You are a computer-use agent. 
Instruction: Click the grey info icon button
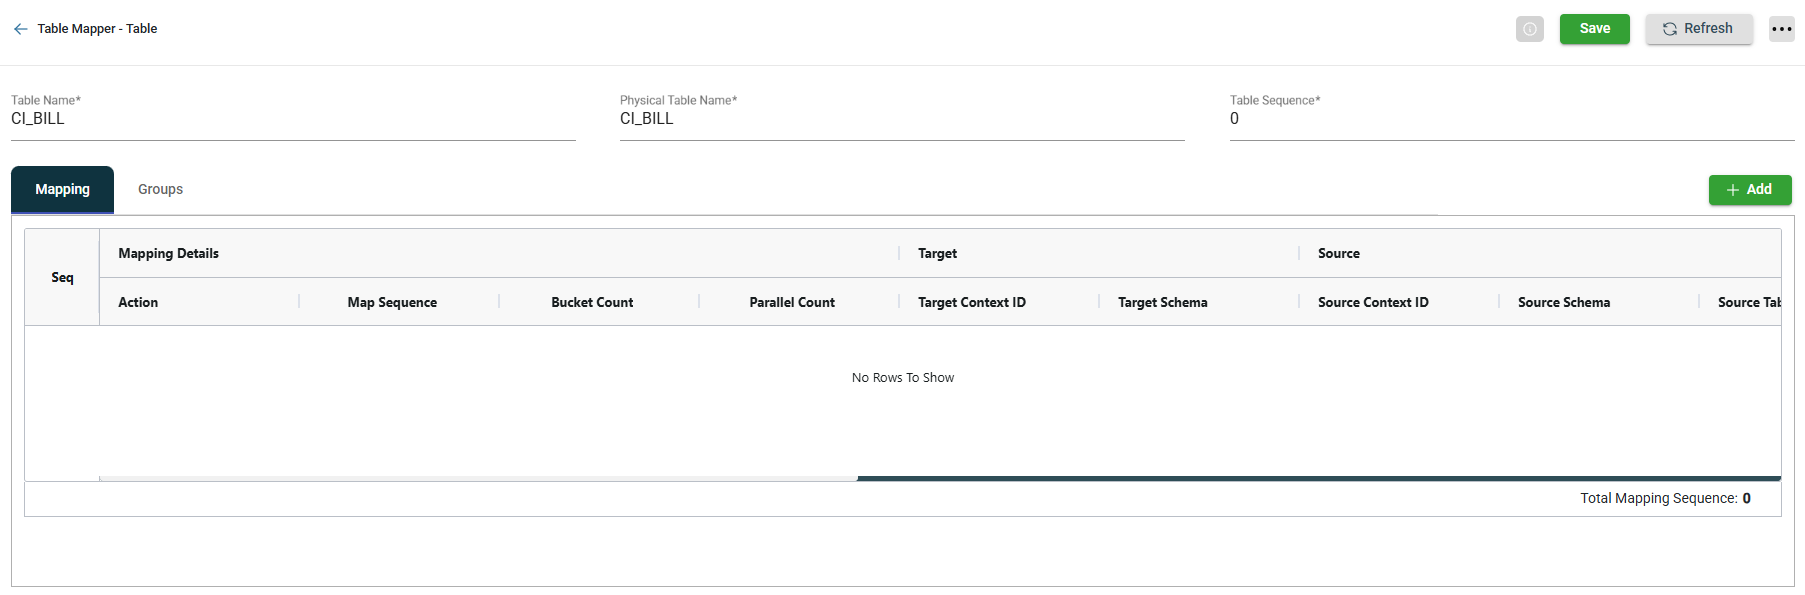(x=1529, y=29)
